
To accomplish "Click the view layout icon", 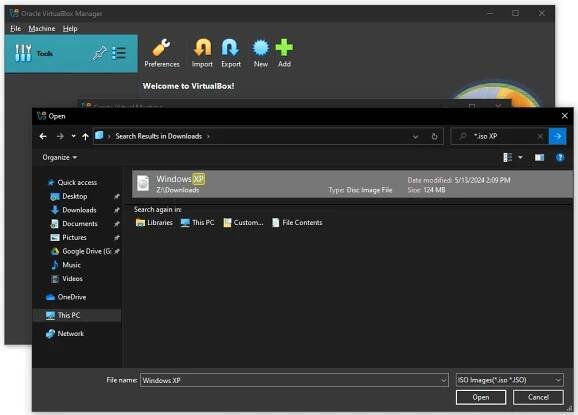I will pyautogui.click(x=508, y=158).
